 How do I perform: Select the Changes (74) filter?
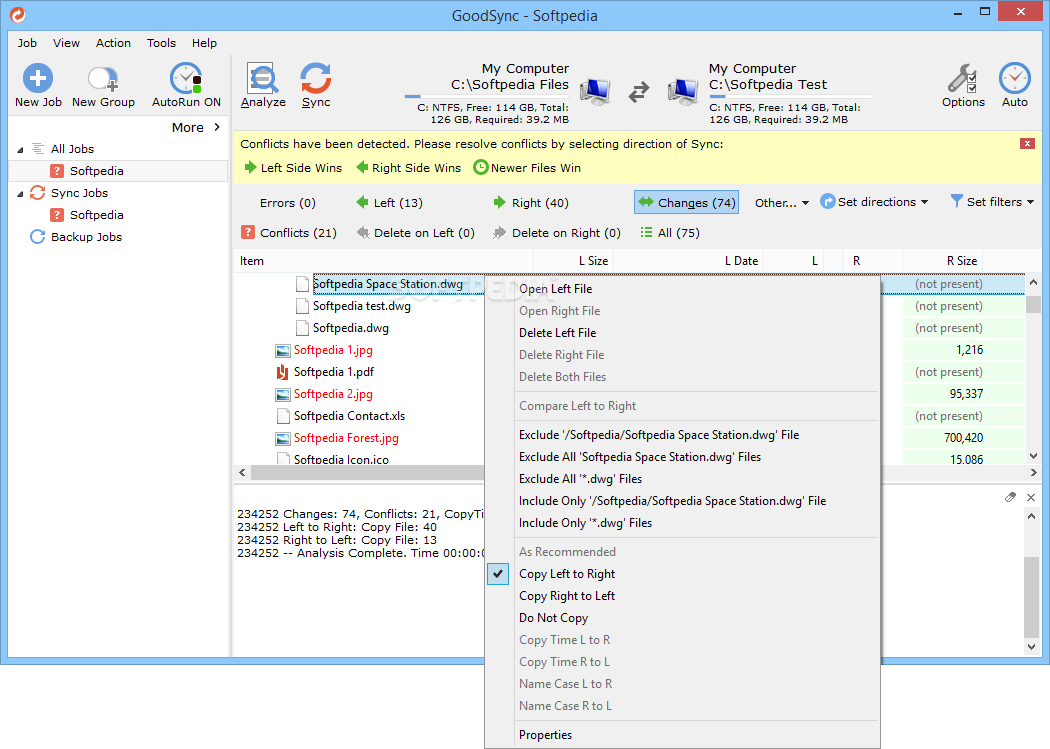[x=686, y=203]
